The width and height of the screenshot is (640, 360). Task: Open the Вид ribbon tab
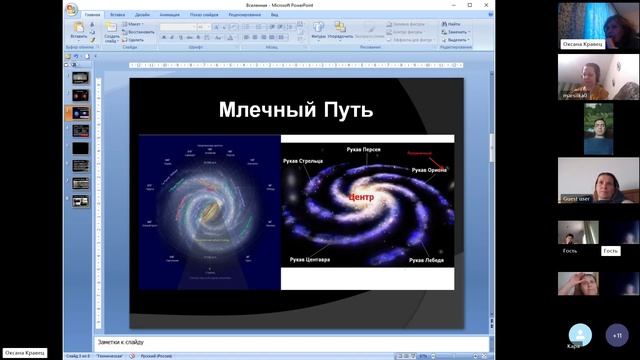tap(275, 15)
